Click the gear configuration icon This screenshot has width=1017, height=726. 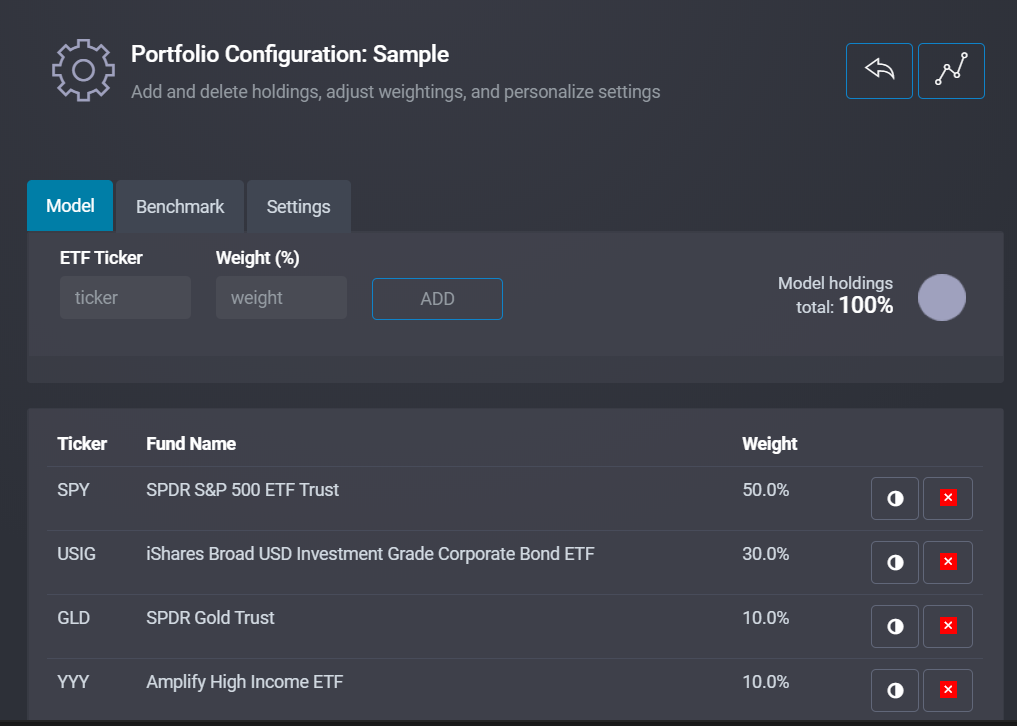coord(84,70)
